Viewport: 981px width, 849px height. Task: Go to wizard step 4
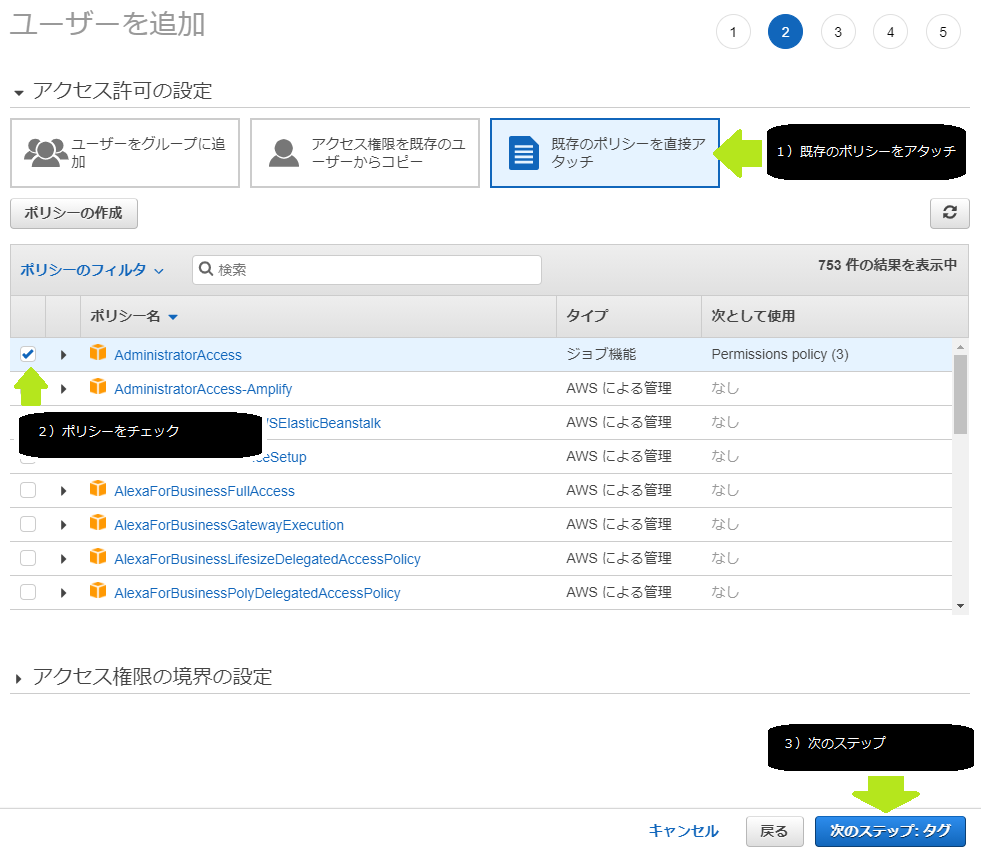click(890, 32)
